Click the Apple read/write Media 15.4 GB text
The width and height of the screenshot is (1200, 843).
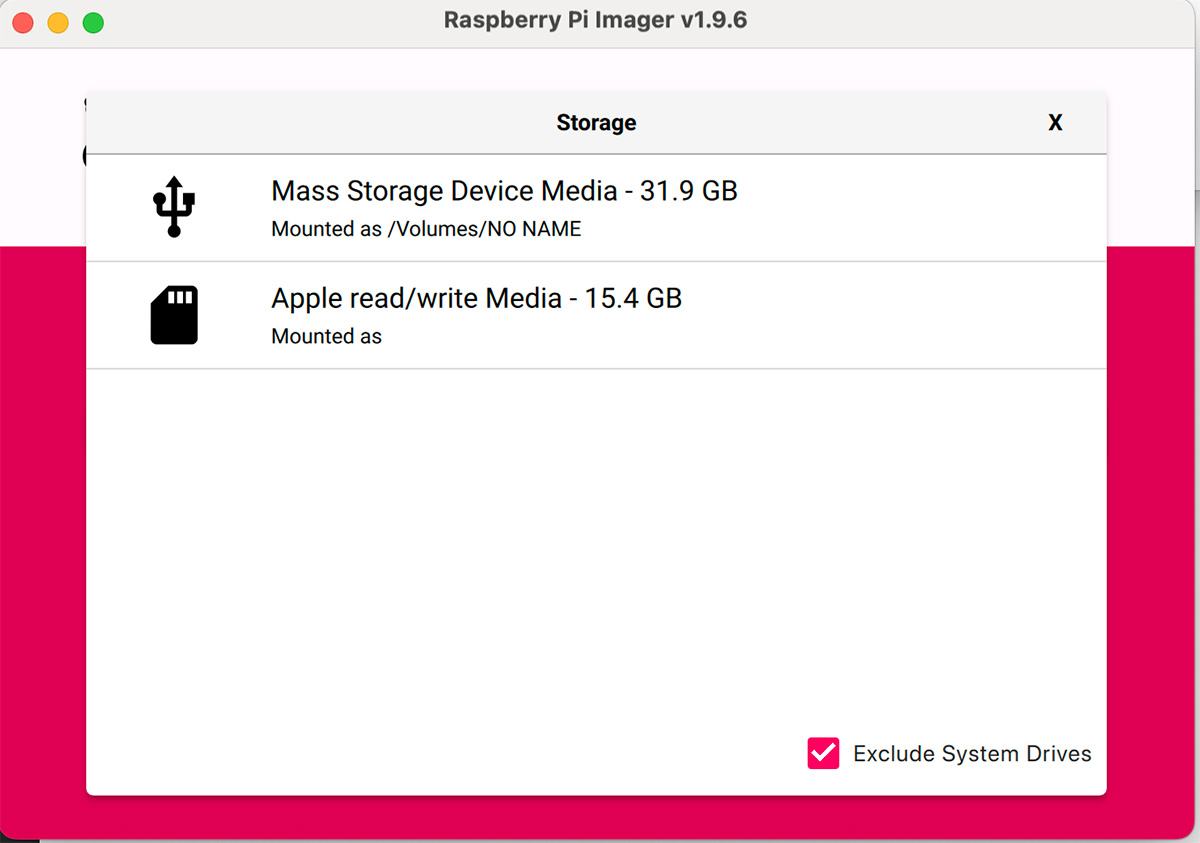pos(476,297)
